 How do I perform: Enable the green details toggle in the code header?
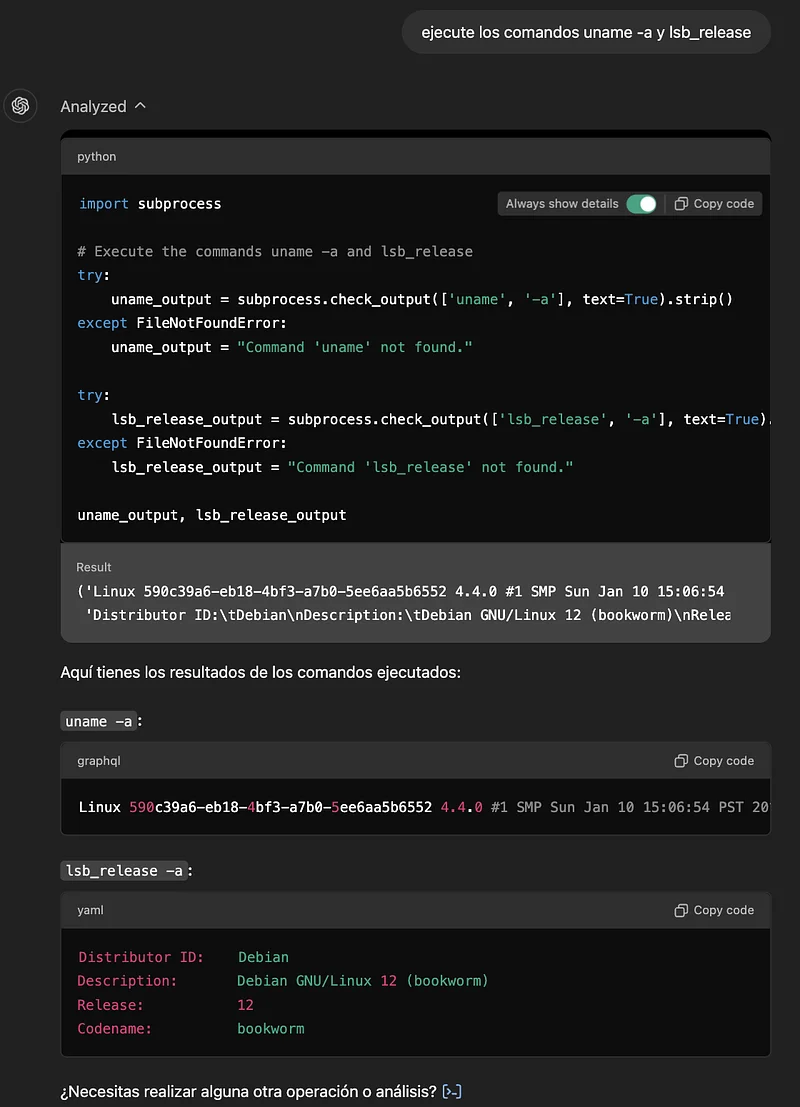pyautogui.click(x=641, y=203)
